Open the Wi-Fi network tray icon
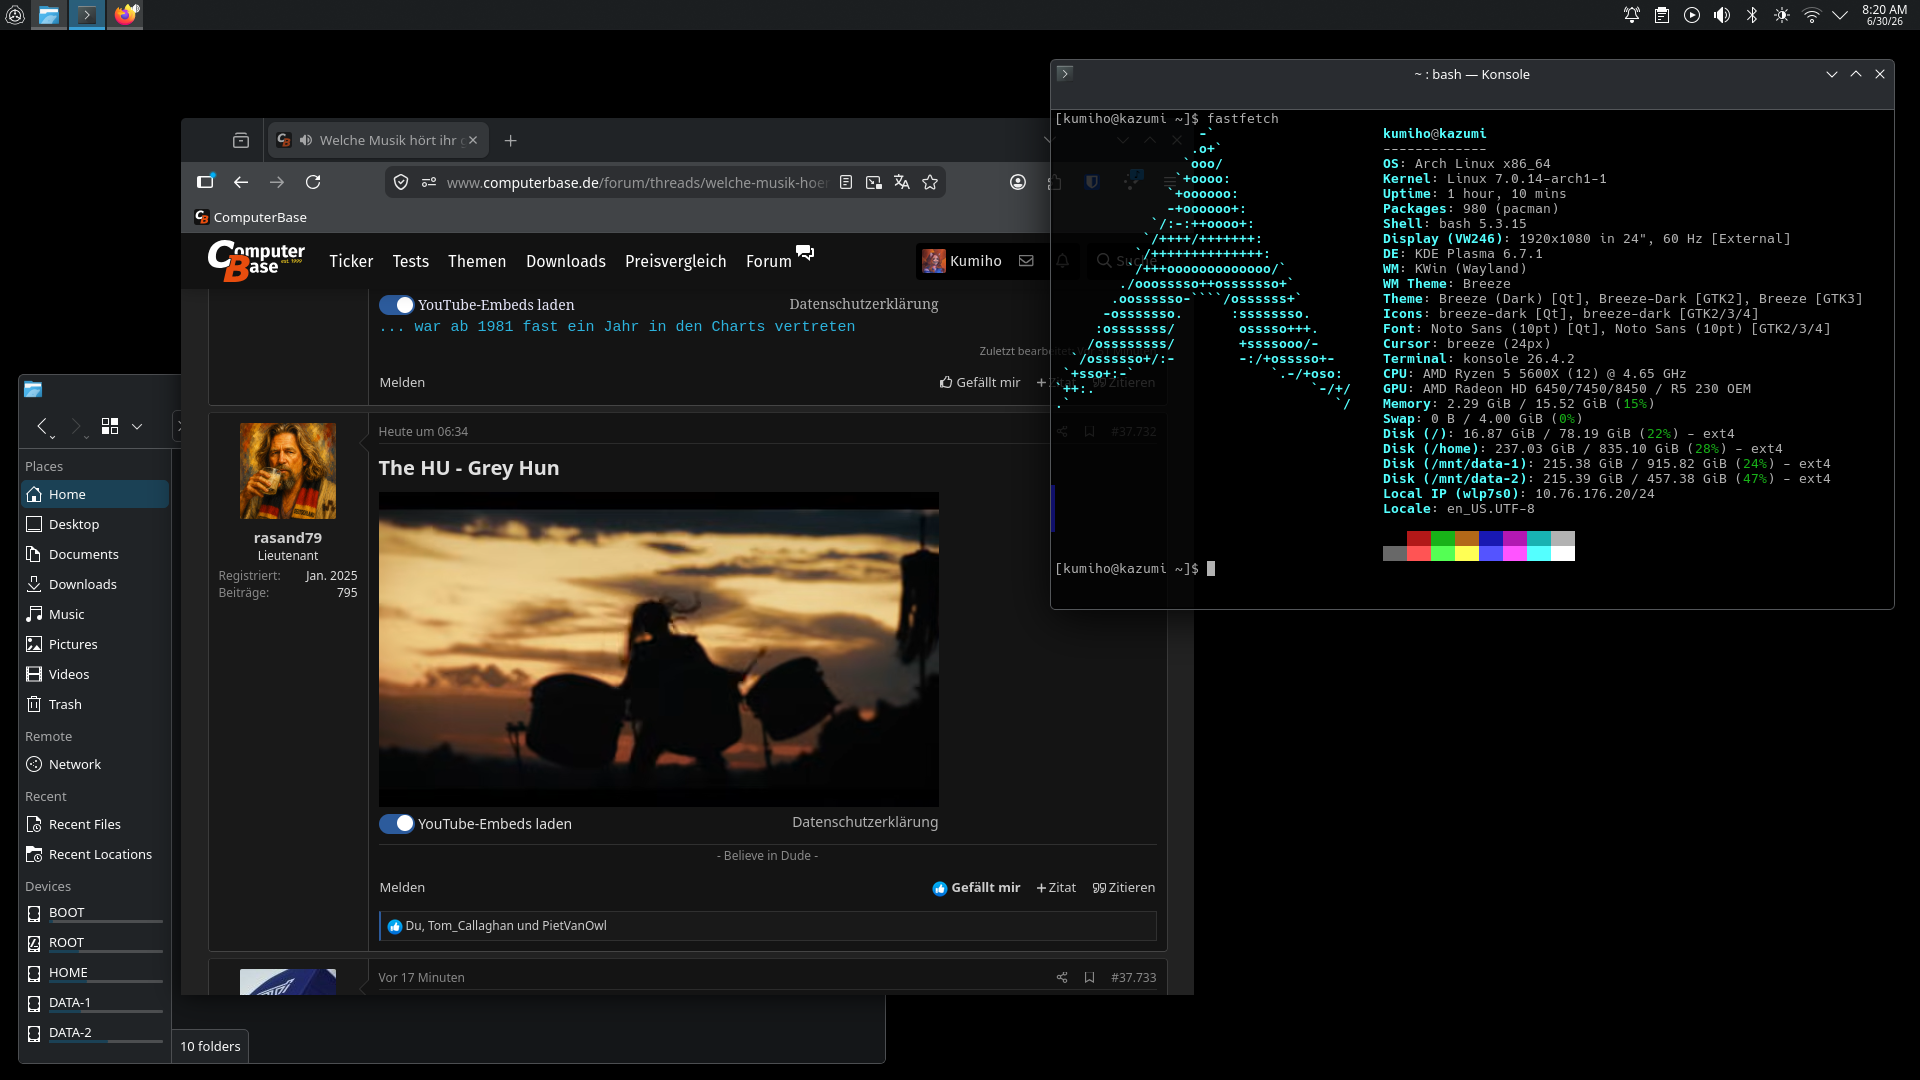This screenshot has width=1920, height=1080. [x=1812, y=15]
